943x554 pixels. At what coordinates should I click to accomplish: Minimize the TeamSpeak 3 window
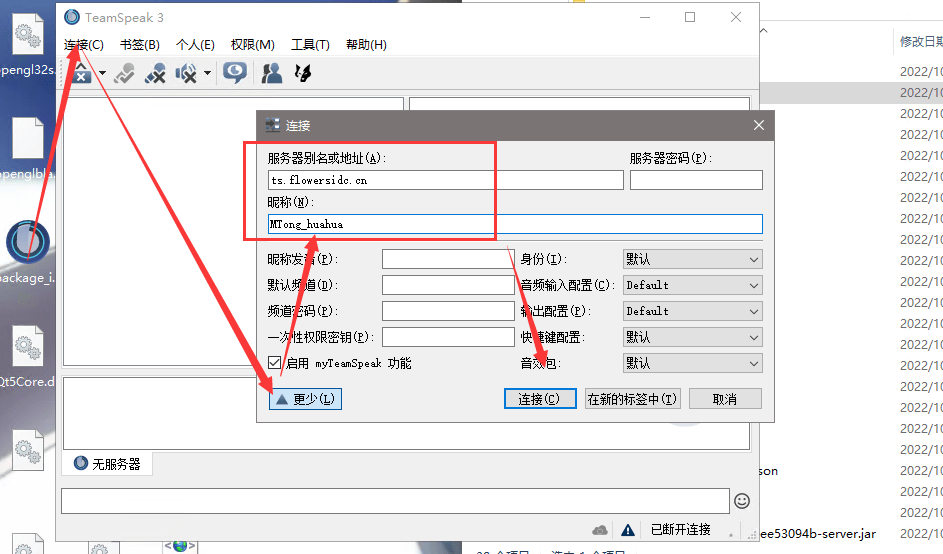(645, 17)
